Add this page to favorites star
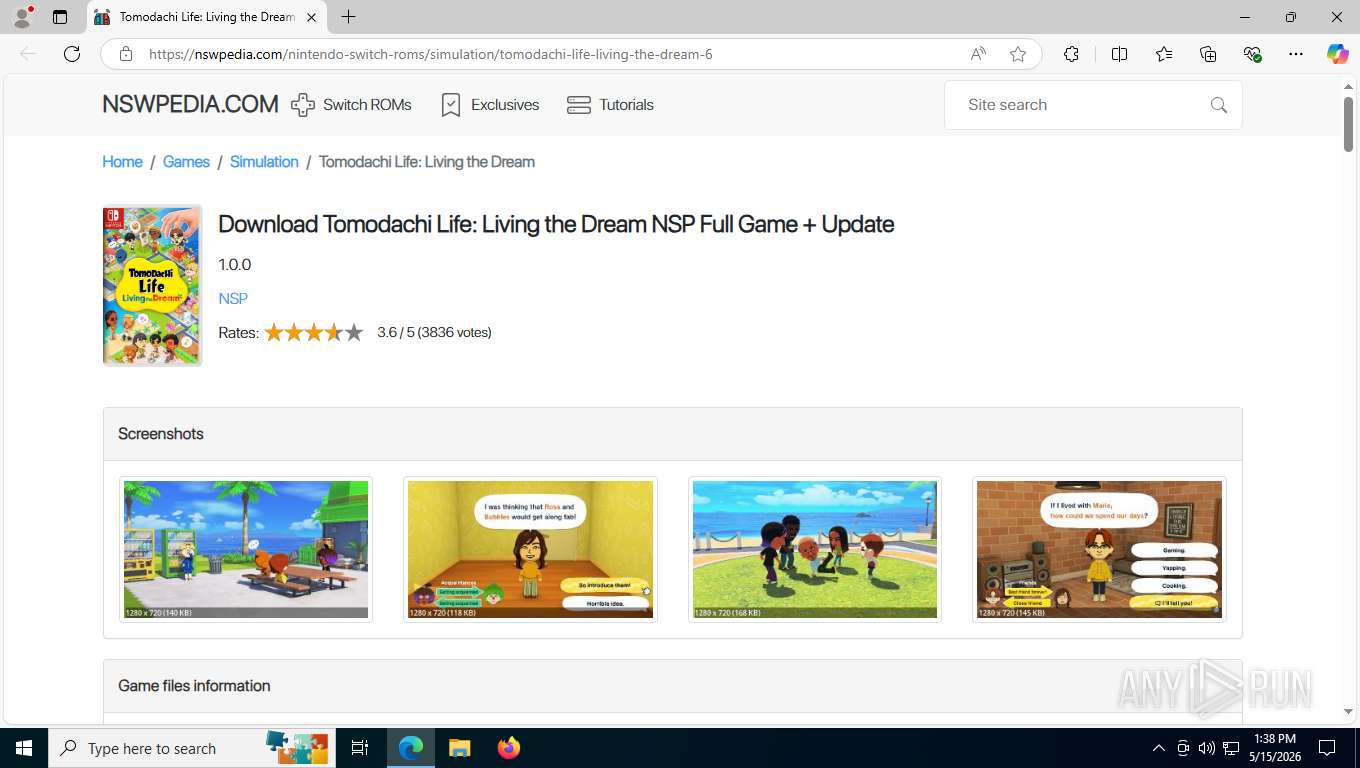Image resolution: width=1360 pixels, height=768 pixels. click(x=1018, y=54)
